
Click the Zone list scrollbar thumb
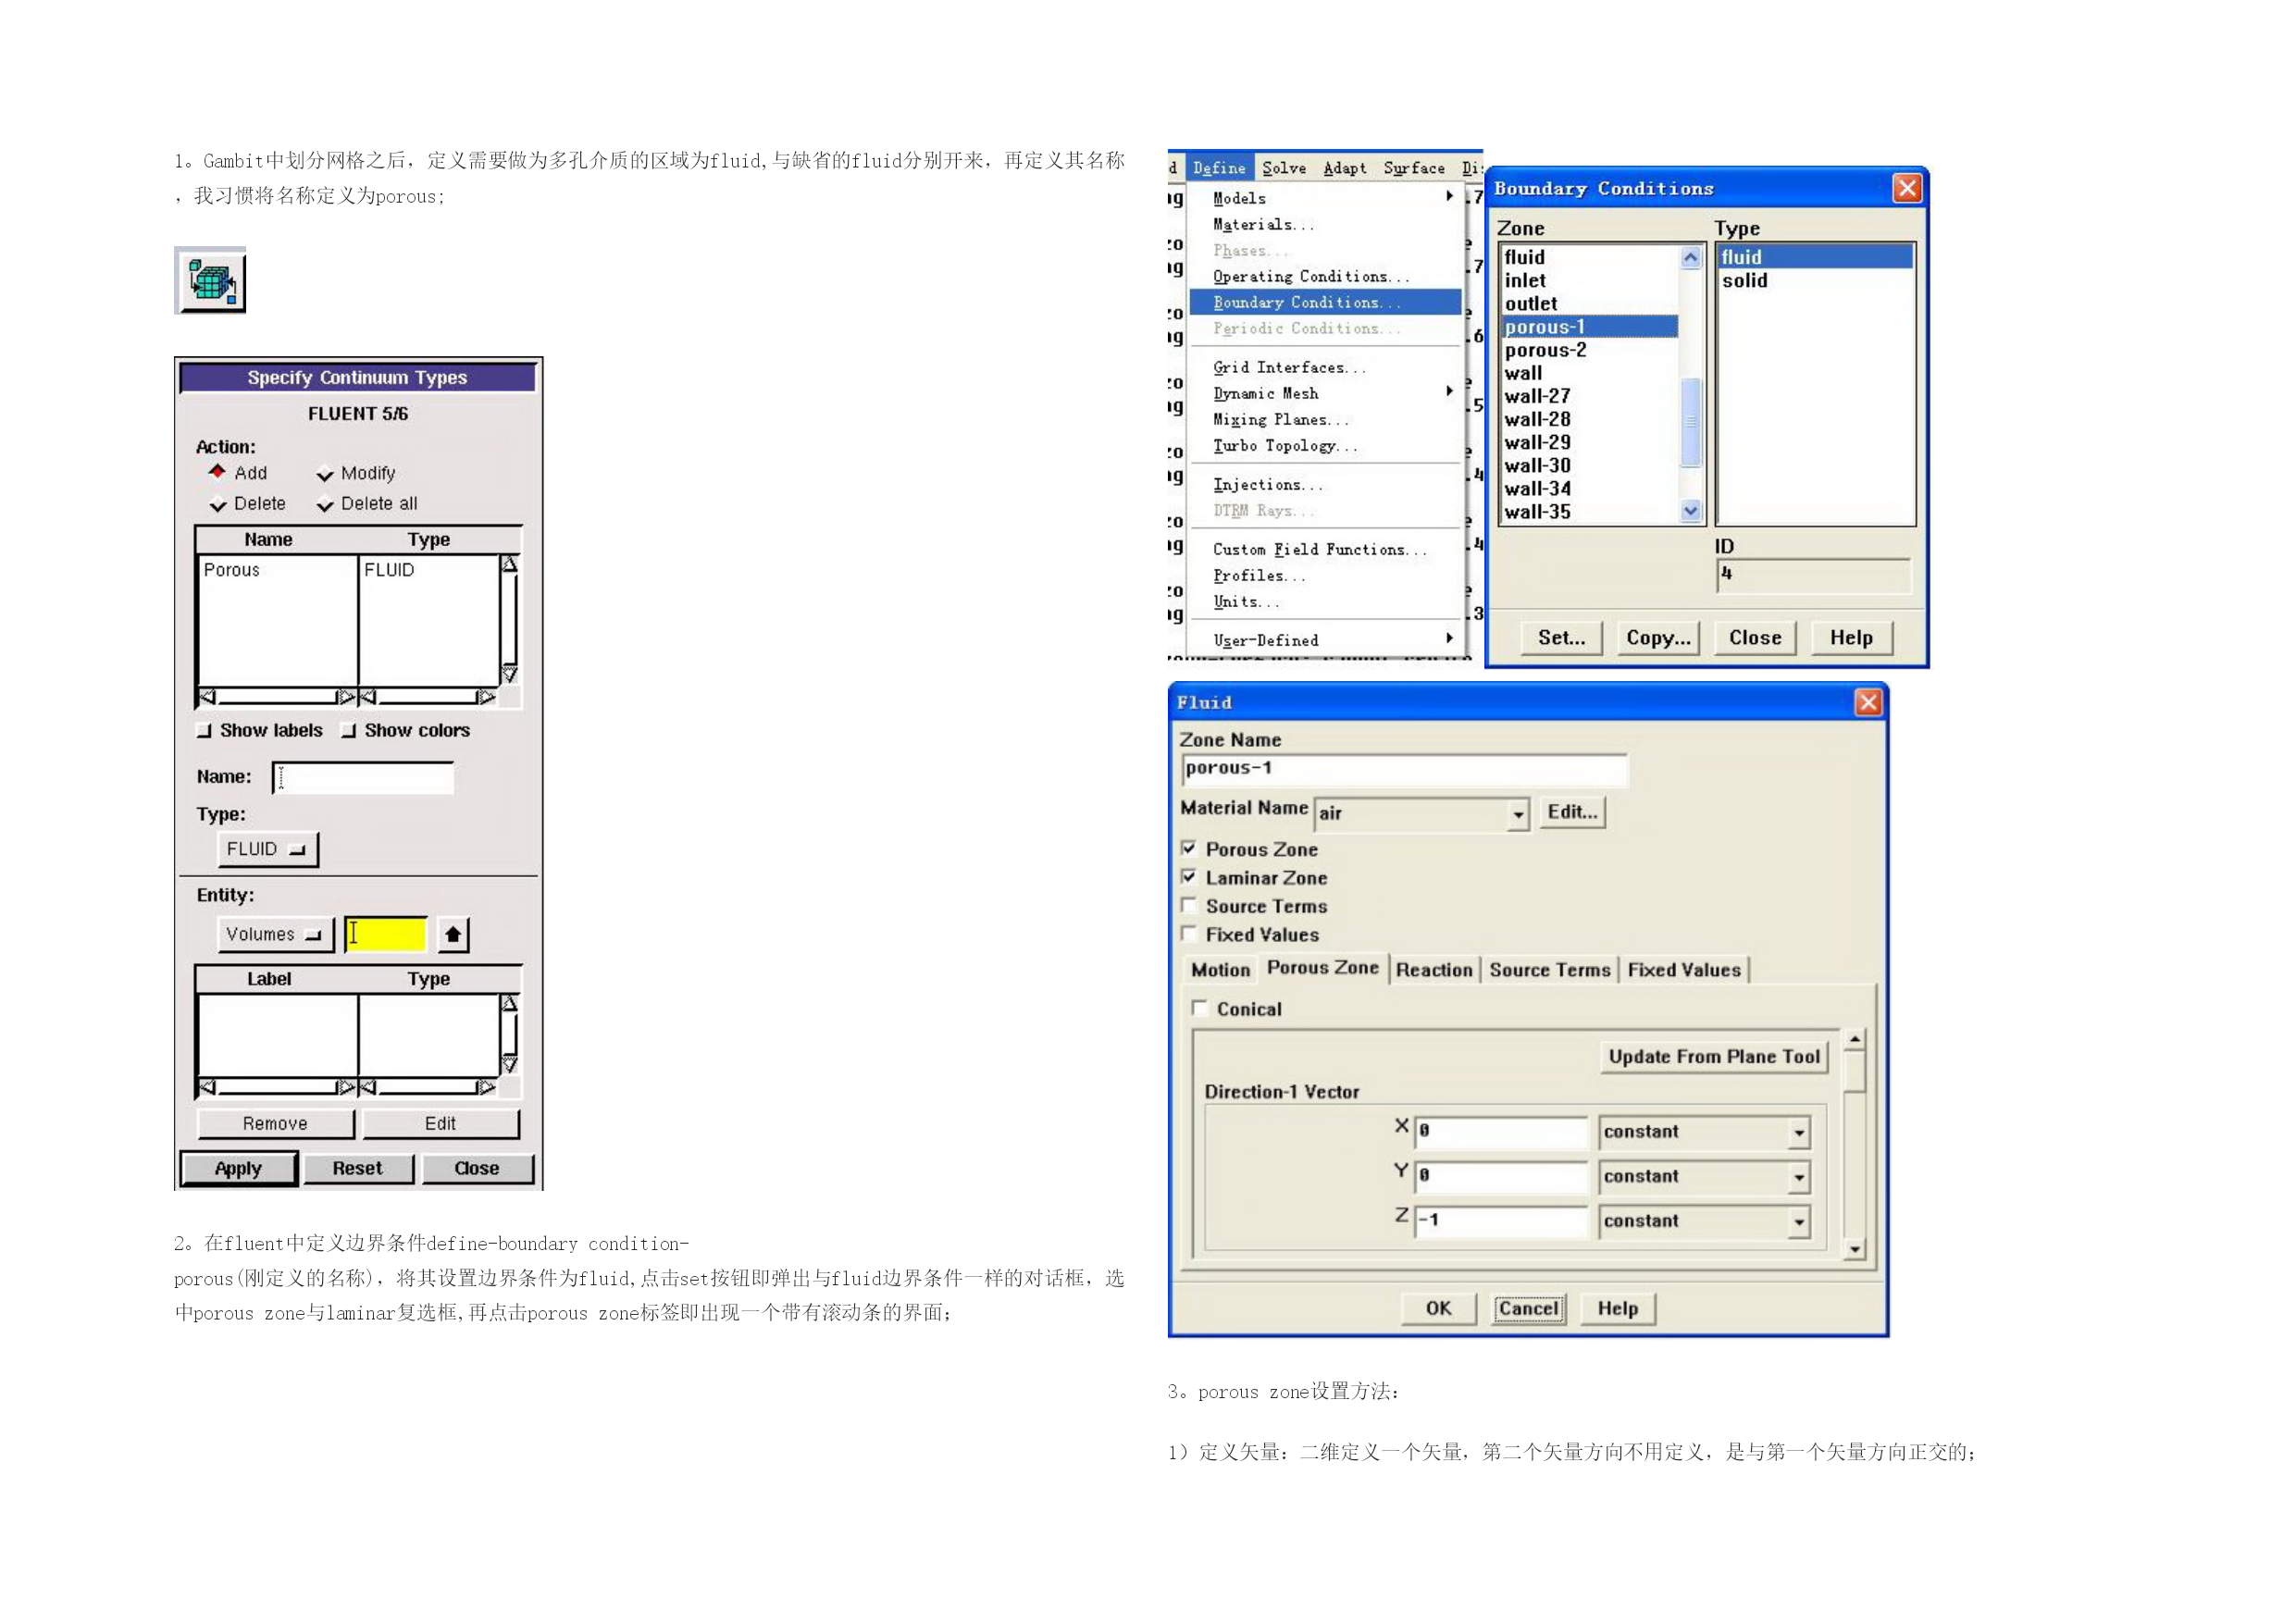tap(1691, 422)
